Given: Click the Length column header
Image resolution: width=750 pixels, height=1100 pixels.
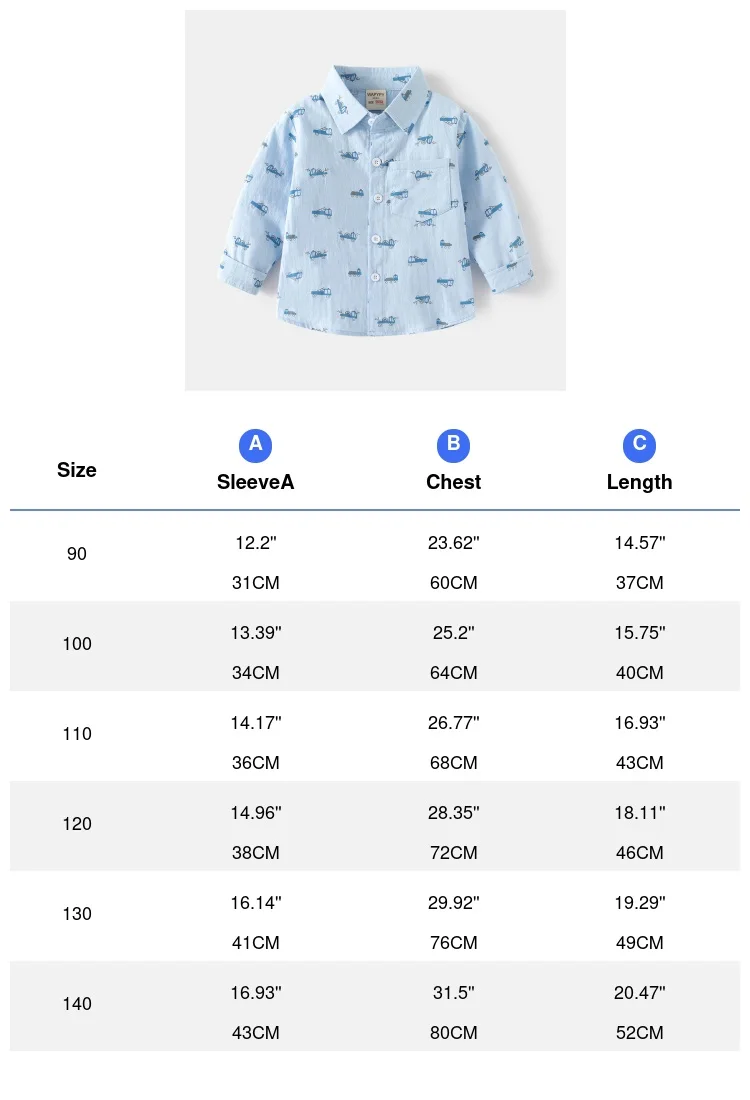Looking at the screenshot, I should 639,482.
